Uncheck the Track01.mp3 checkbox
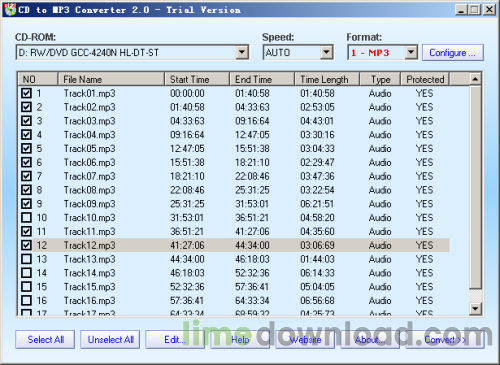Viewport: 500px width, 365px height. (x=26, y=93)
